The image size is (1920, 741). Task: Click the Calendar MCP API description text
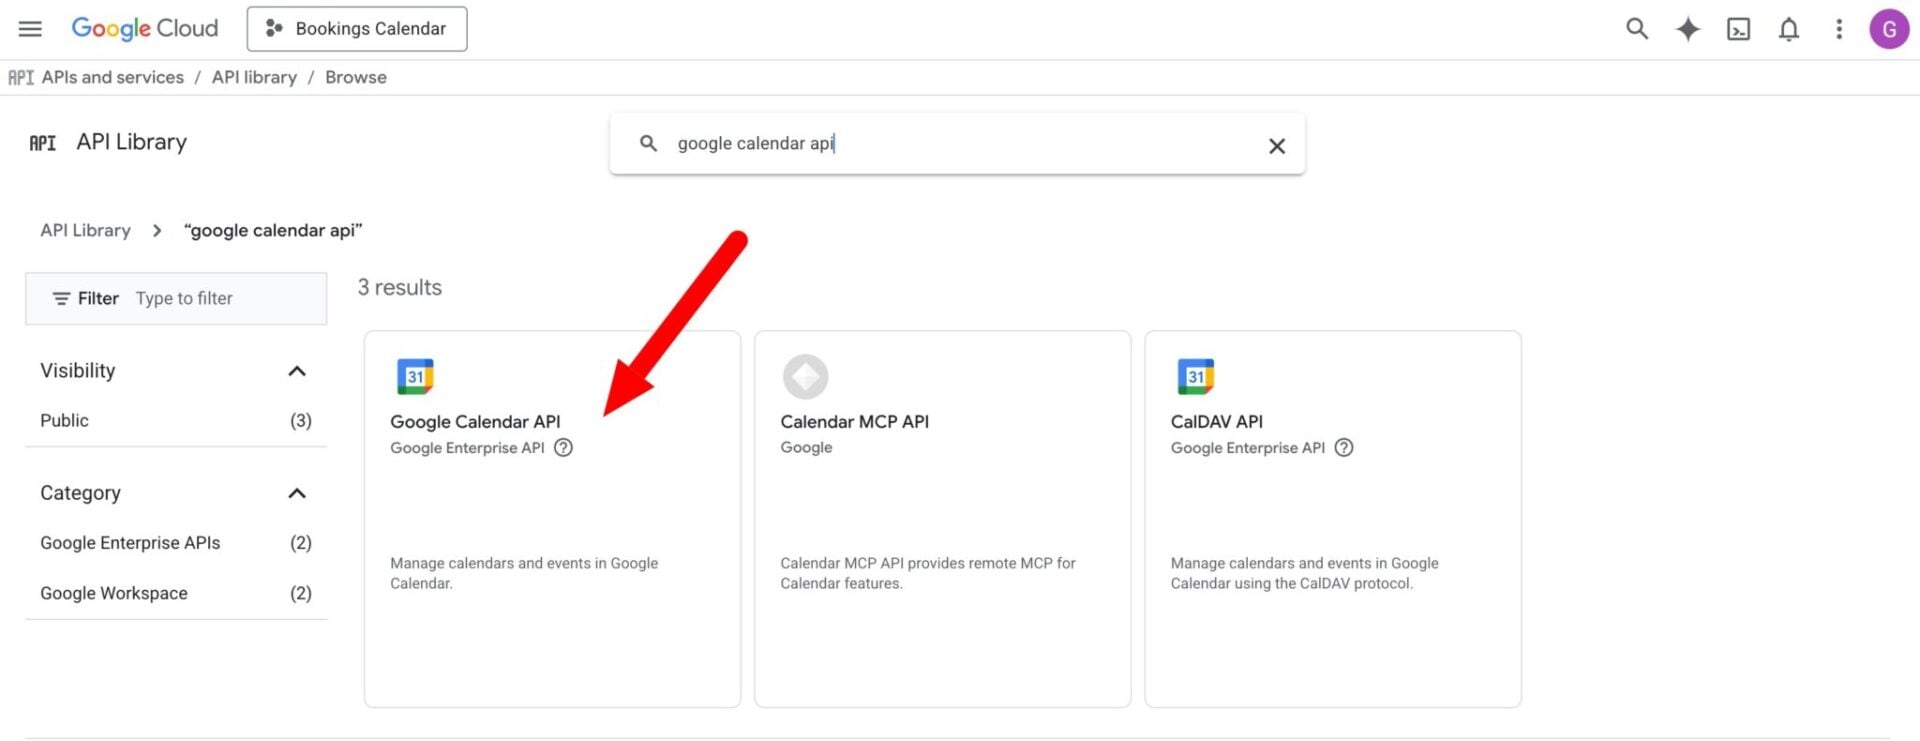click(928, 573)
